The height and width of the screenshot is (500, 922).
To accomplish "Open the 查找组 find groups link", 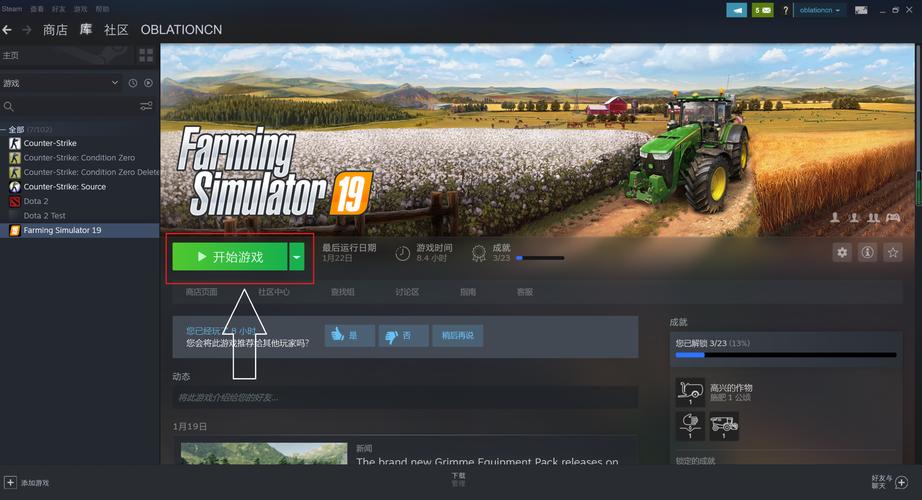I will (342, 292).
